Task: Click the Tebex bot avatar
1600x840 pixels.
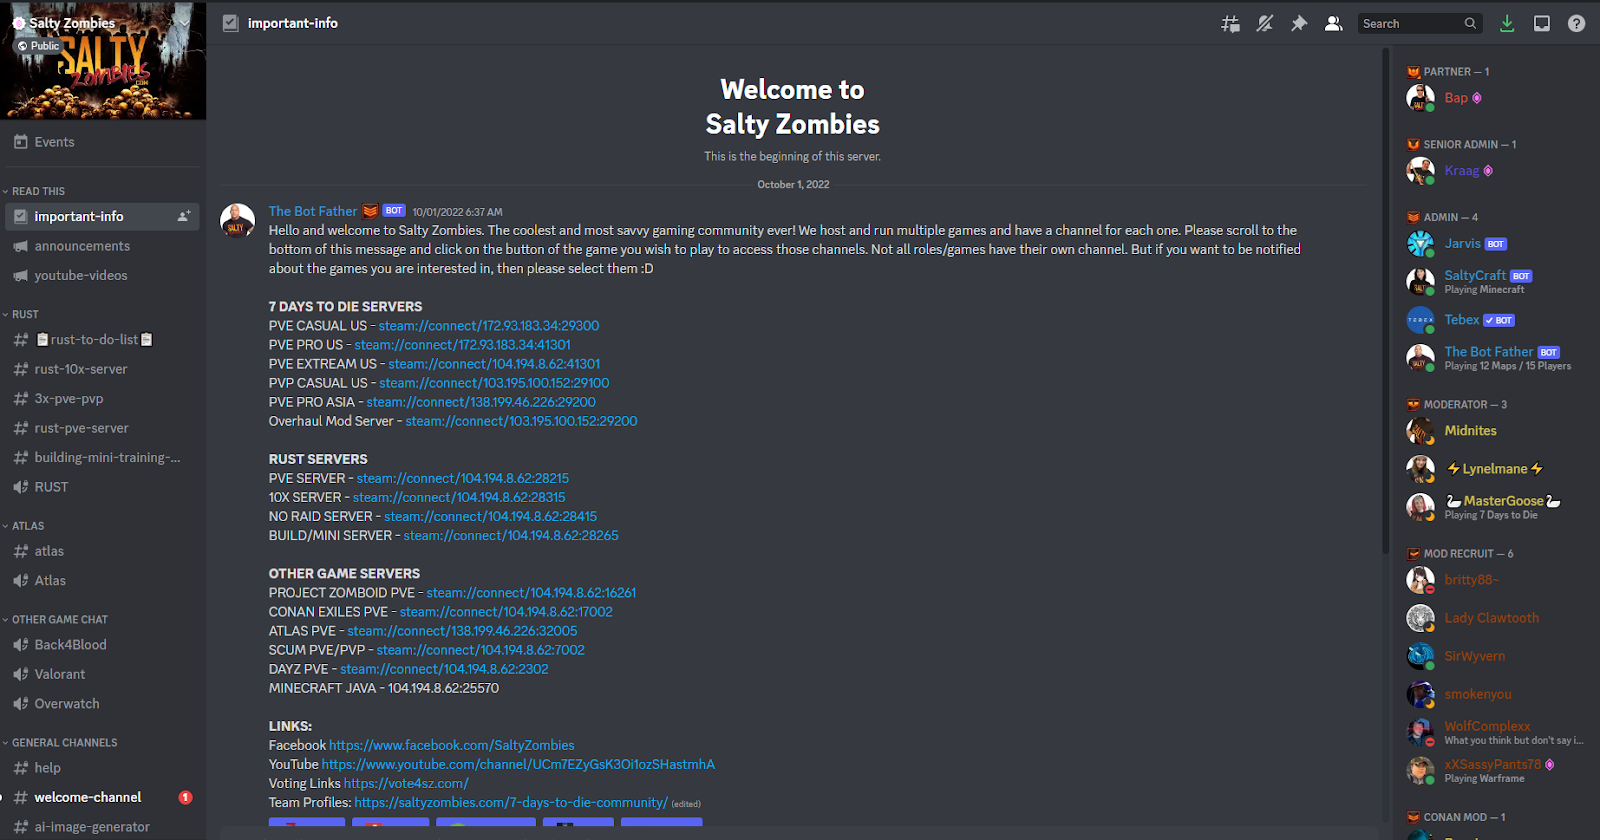Action: (x=1420, y=320)
